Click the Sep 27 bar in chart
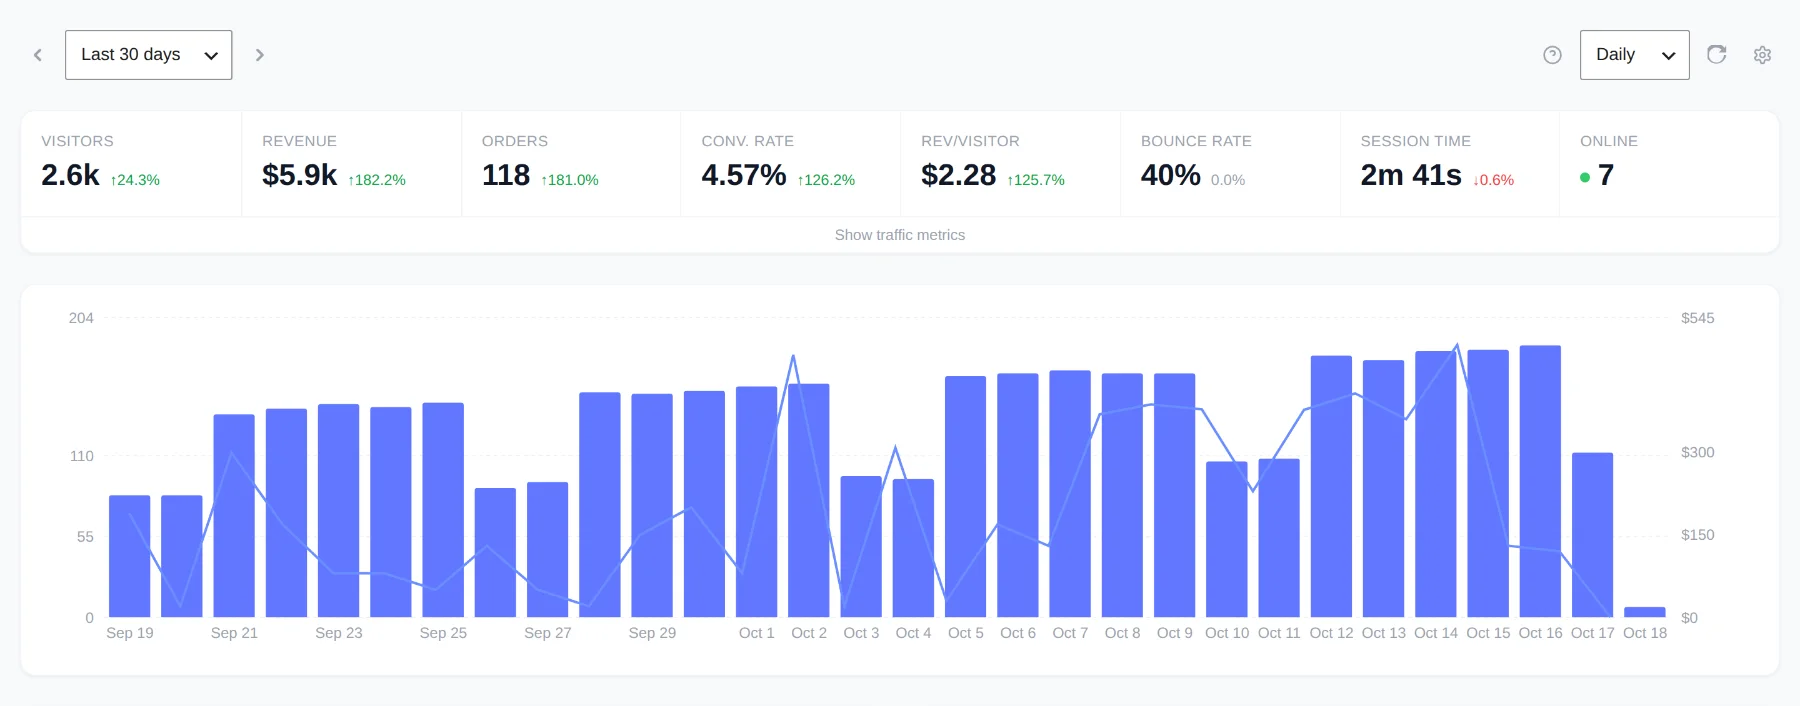The image size is (1800, 706). click(548, 550)
